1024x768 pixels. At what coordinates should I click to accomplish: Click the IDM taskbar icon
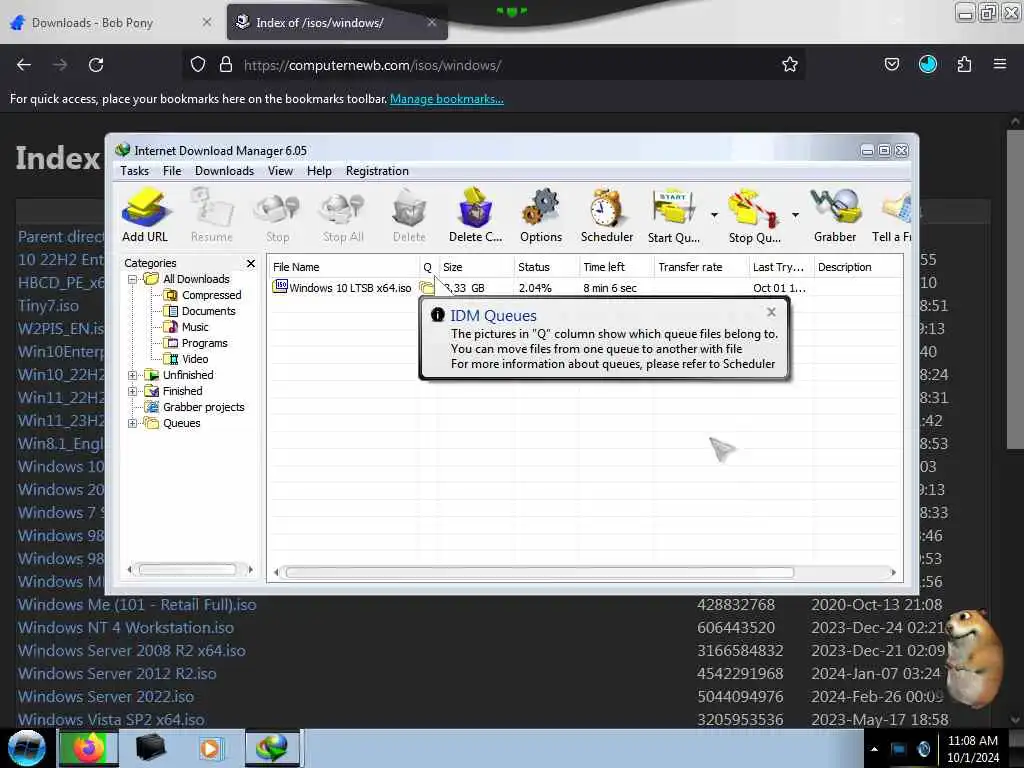272,748
